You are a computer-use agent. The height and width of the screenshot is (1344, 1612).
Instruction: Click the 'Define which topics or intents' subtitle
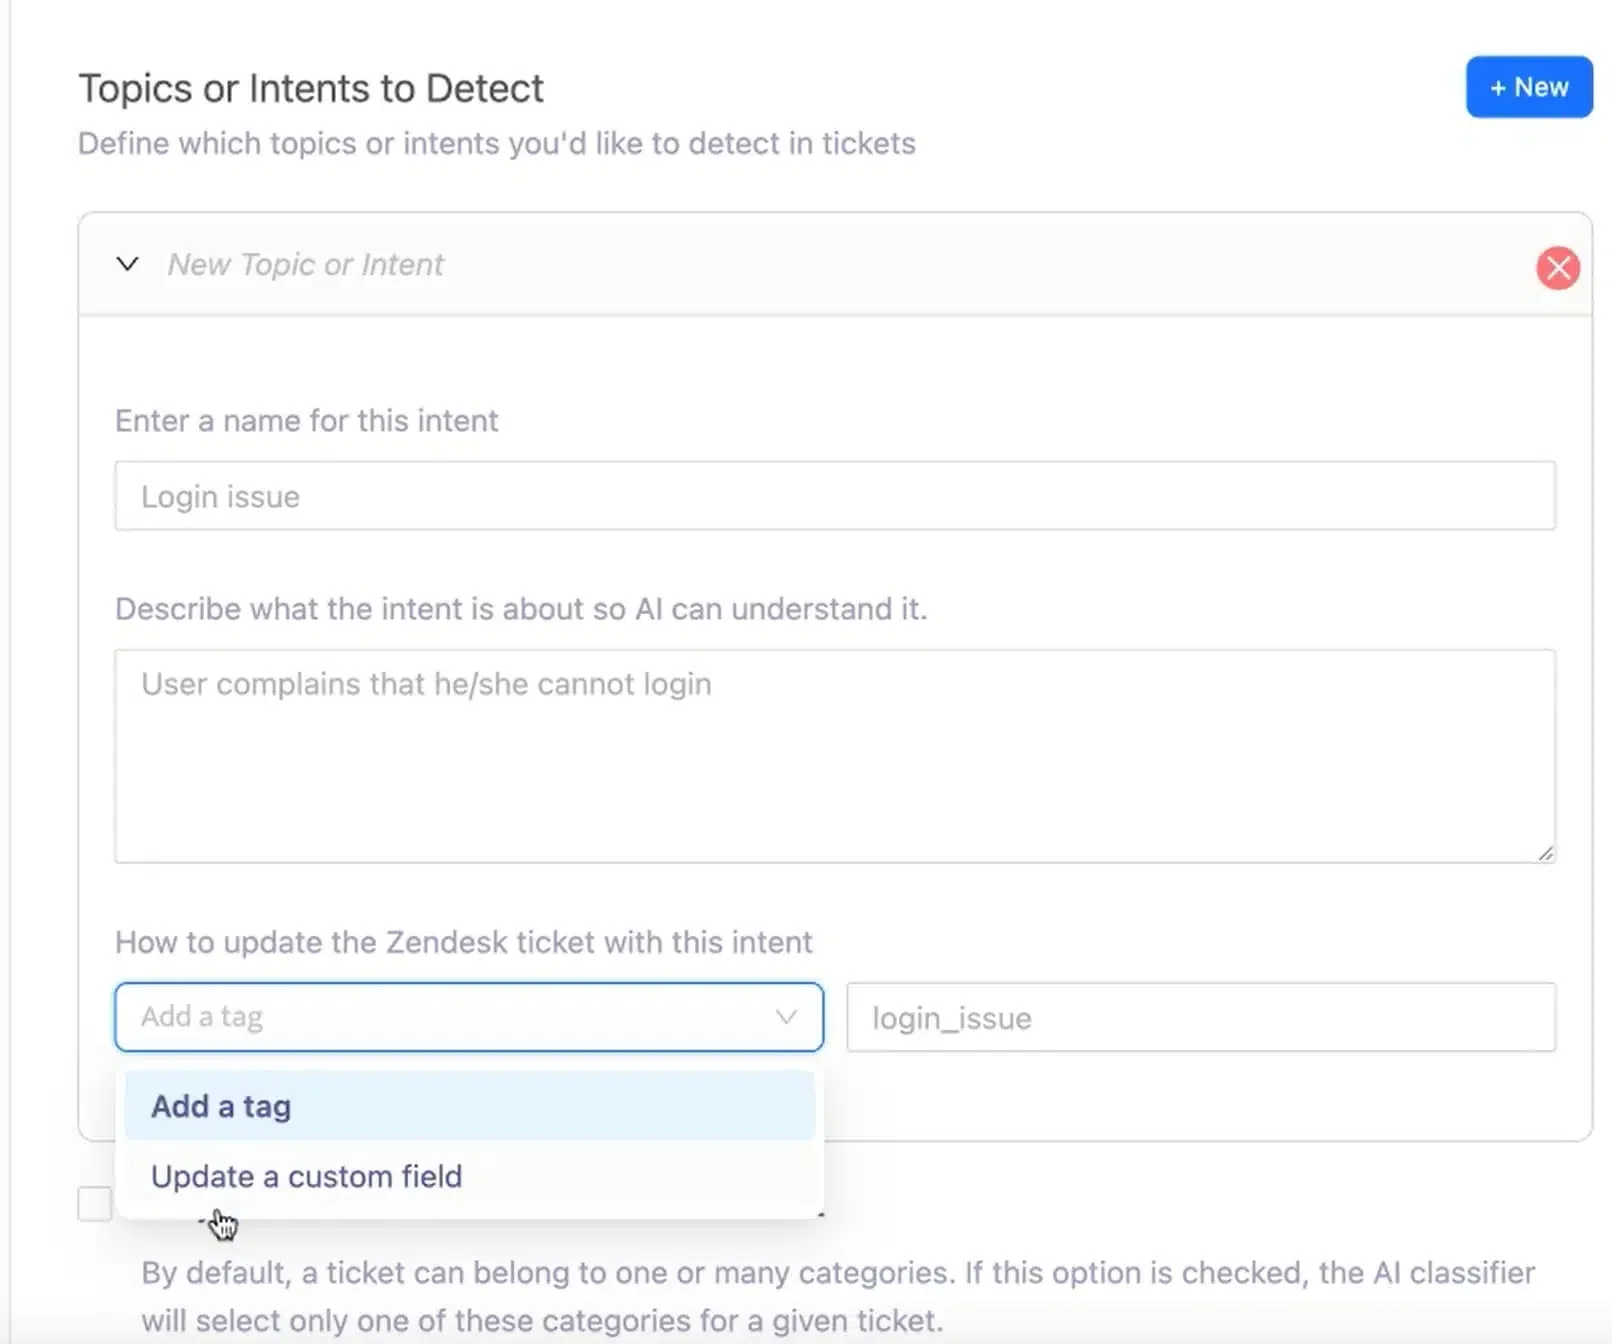coord(496,144)
